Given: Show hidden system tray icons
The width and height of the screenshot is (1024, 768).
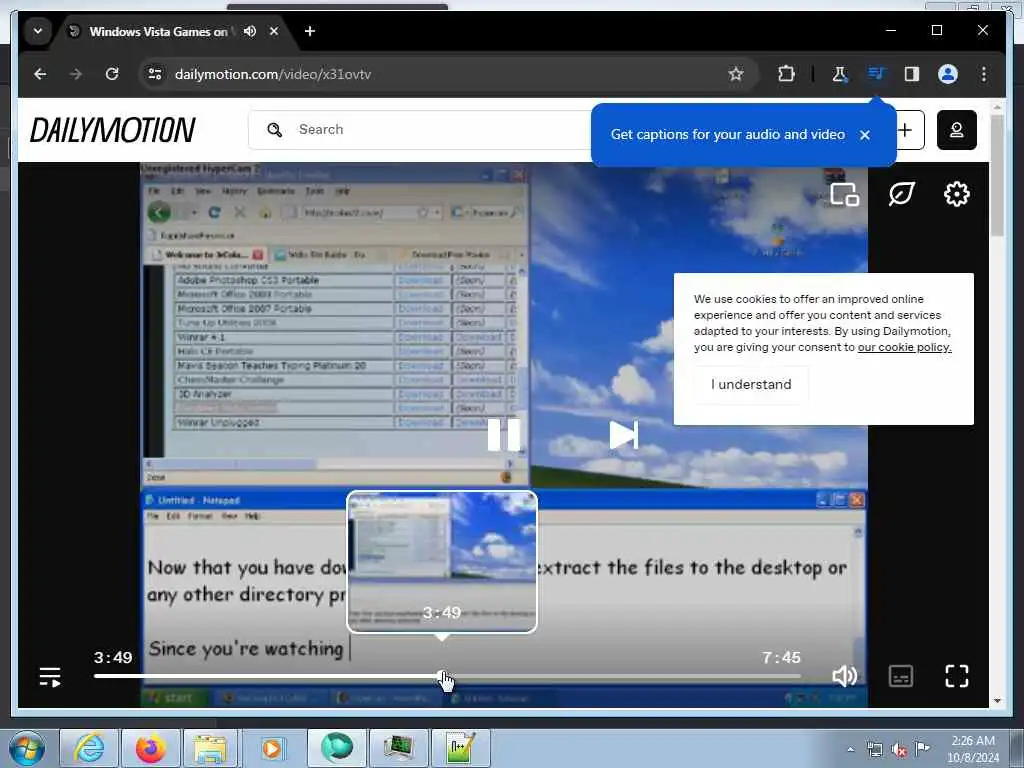Looking at the screenshot, I should (x=850, y=749).
